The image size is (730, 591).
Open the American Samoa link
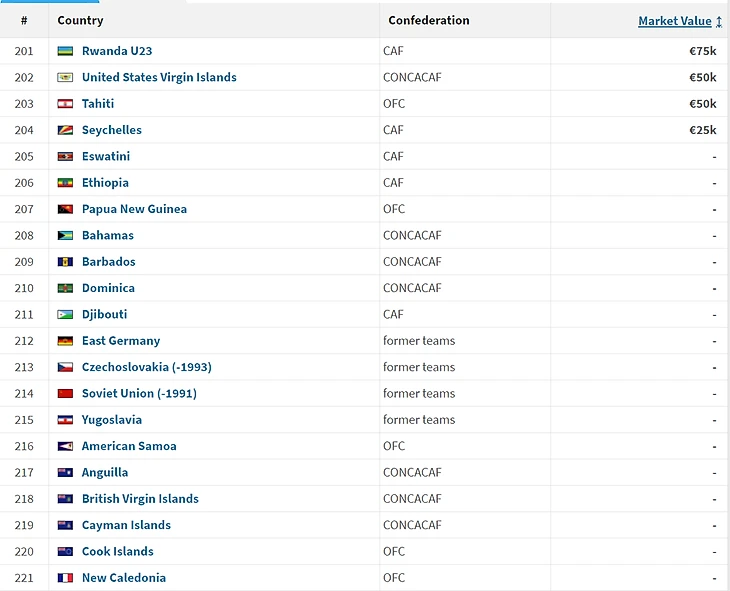point(129,446)
